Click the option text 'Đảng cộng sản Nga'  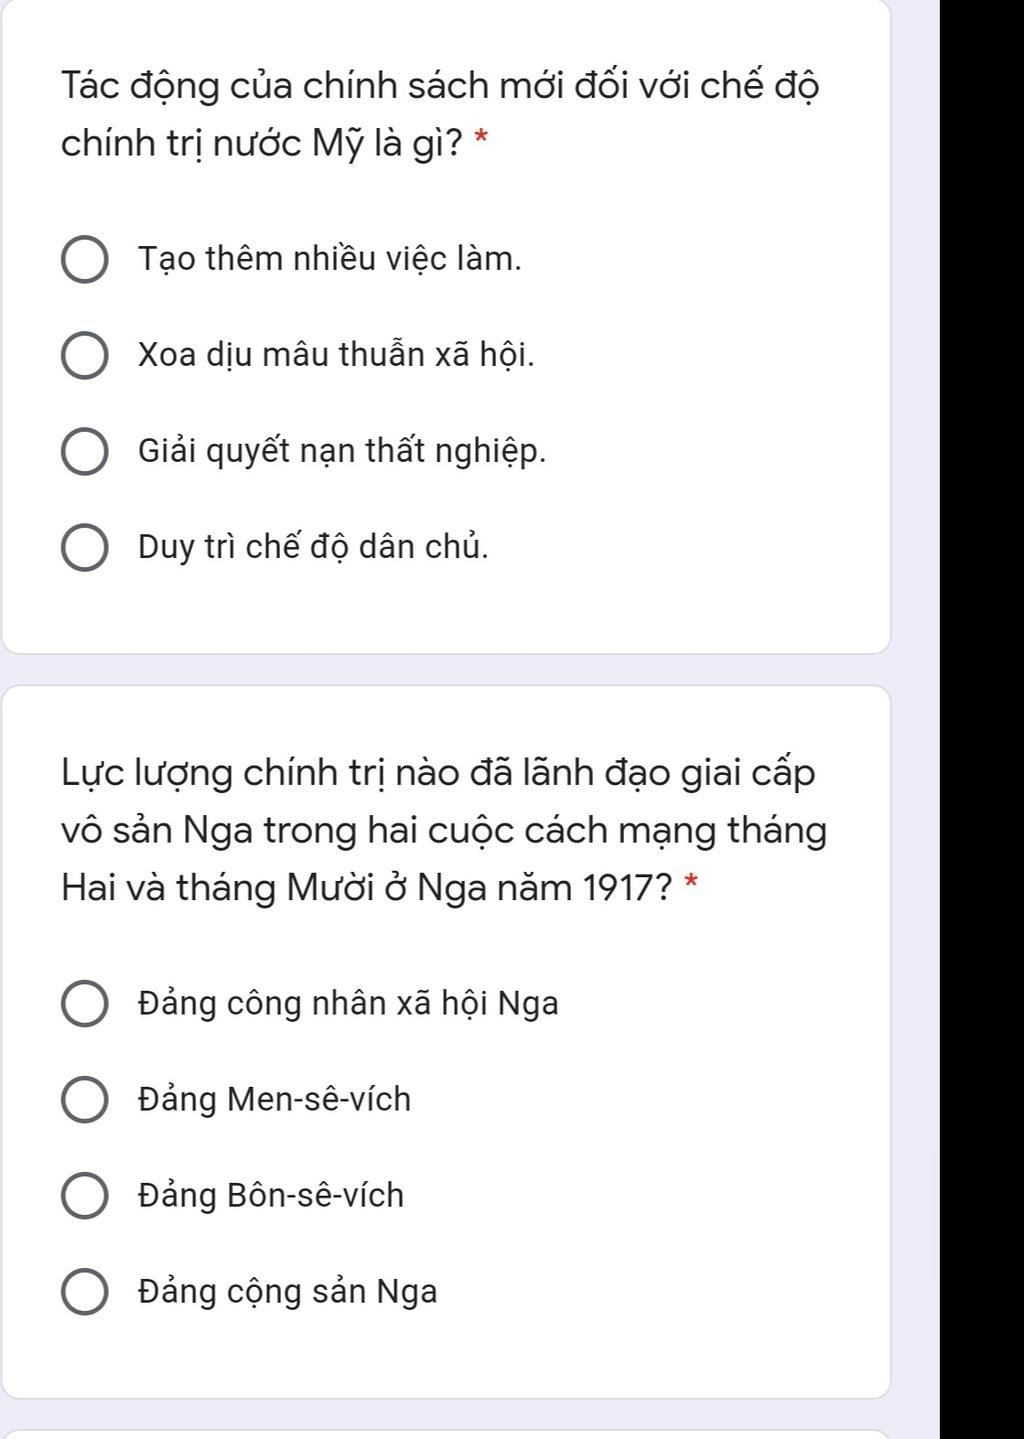pyautogui.click(x=288, y=1292)
